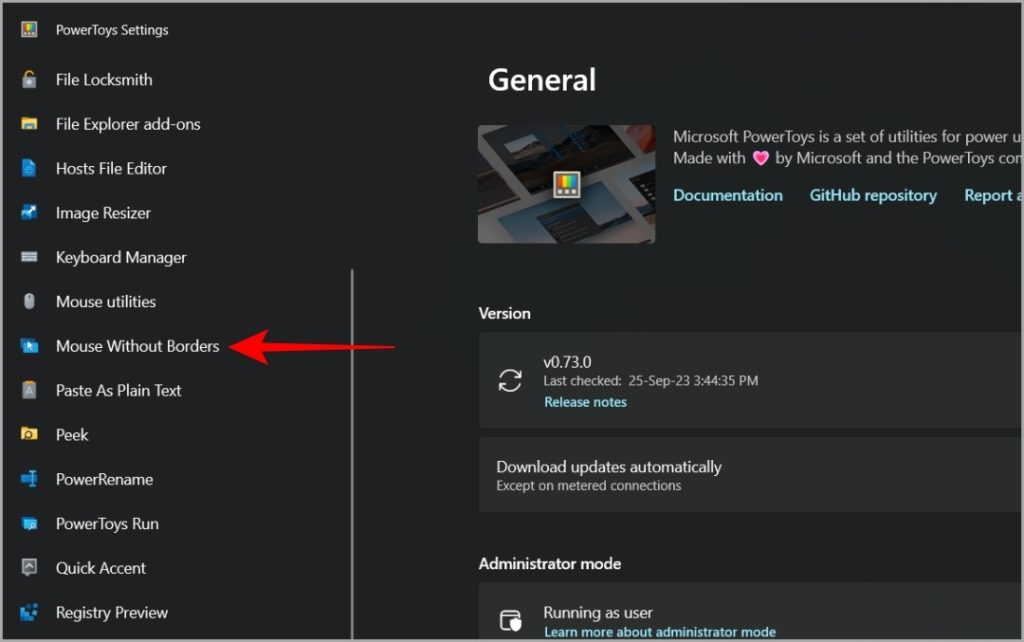Click the Keyboard Manager keyboard icon

(29, 257)
